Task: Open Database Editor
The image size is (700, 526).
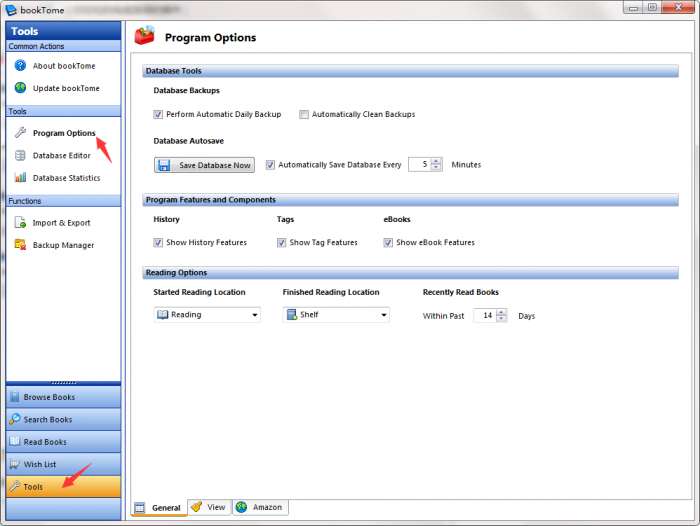Action: [62, 155]
